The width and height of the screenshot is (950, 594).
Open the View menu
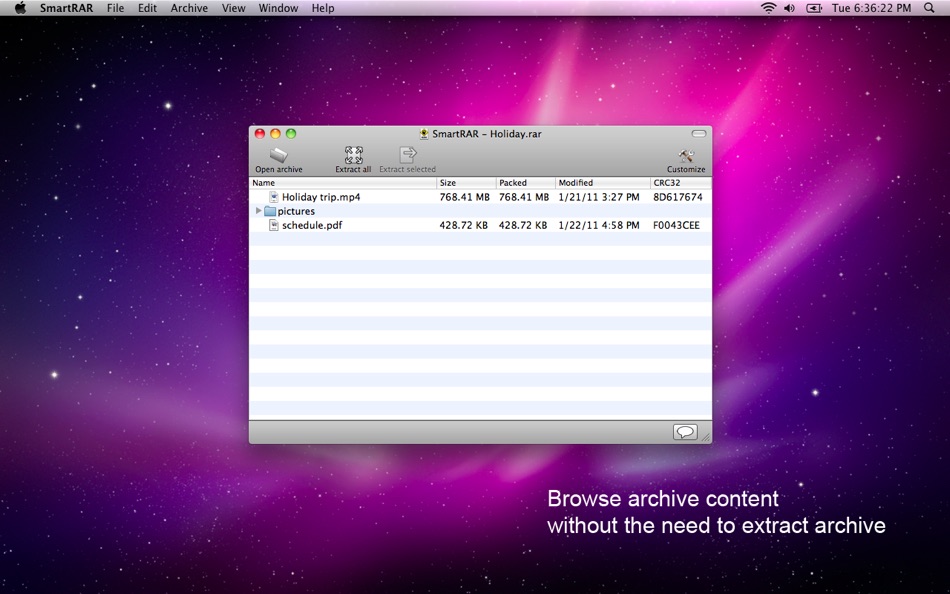pos(233,8)
